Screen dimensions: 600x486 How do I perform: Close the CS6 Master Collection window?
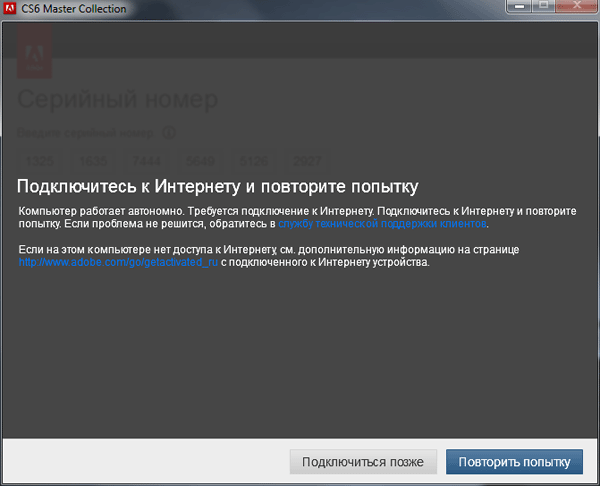click(577, 7)
